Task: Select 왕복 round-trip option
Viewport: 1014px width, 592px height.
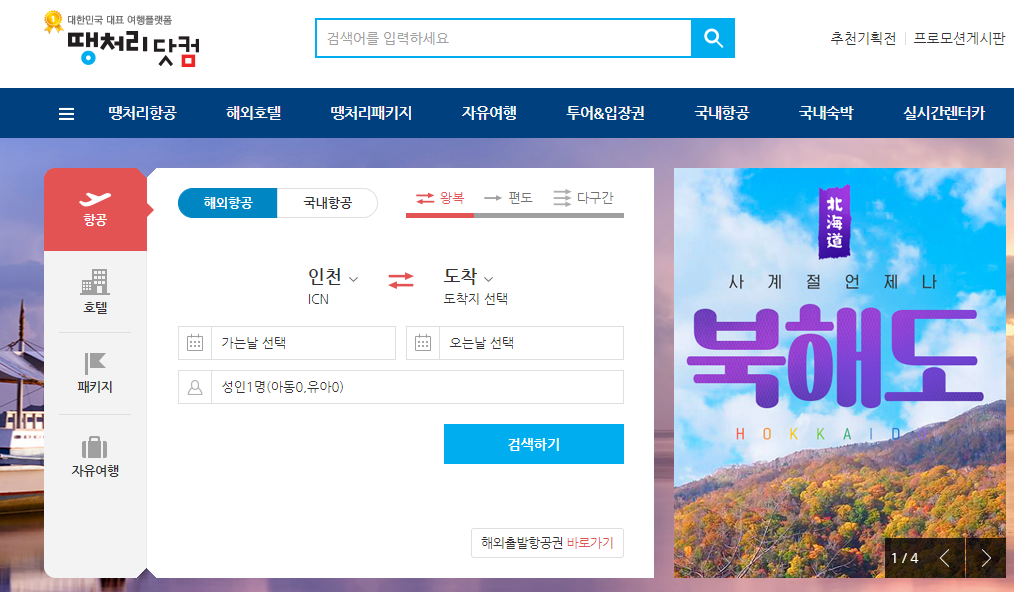Action: [439, 198]
